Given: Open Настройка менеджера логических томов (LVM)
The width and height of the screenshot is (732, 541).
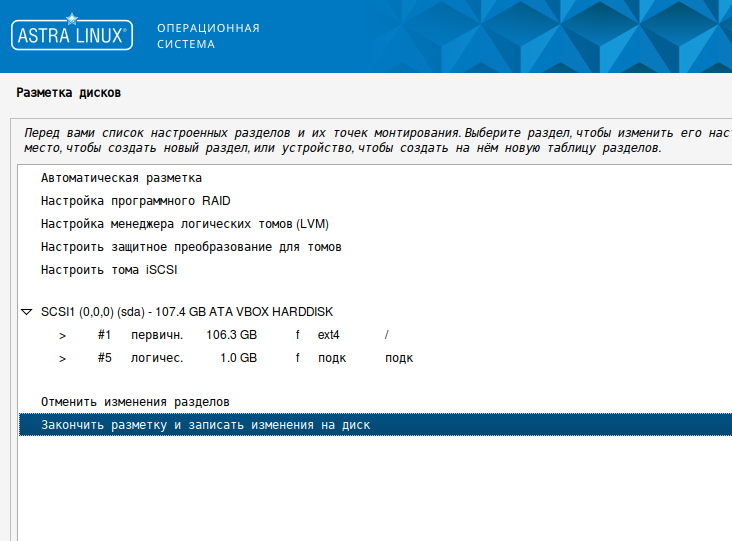Looking at the screenshot, I should [x=185, y=223].
